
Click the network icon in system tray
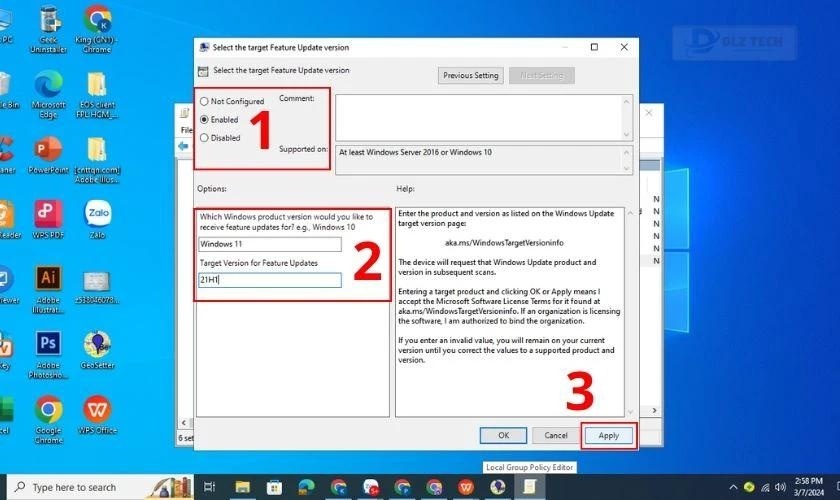coord(766,487)
